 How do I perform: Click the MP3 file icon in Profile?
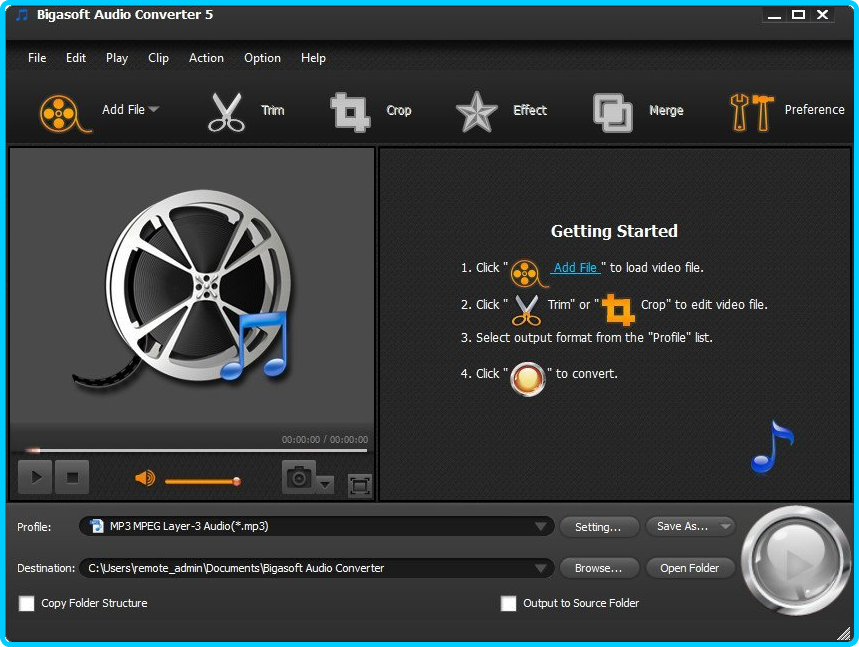[96, 526]
